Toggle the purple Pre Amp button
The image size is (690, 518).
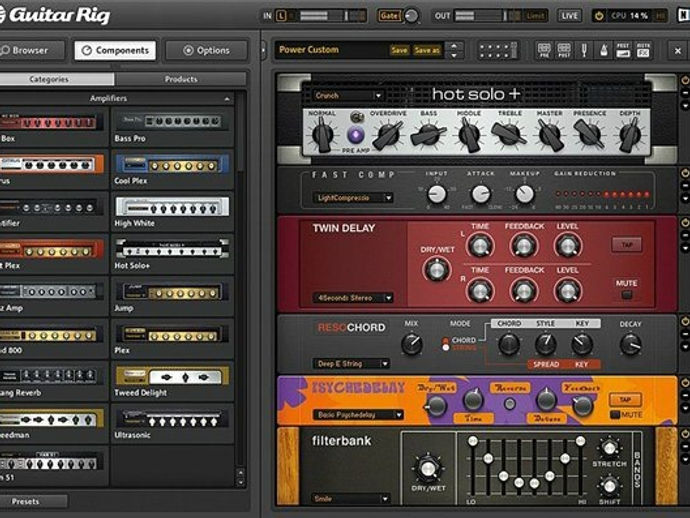click(356, 135)
